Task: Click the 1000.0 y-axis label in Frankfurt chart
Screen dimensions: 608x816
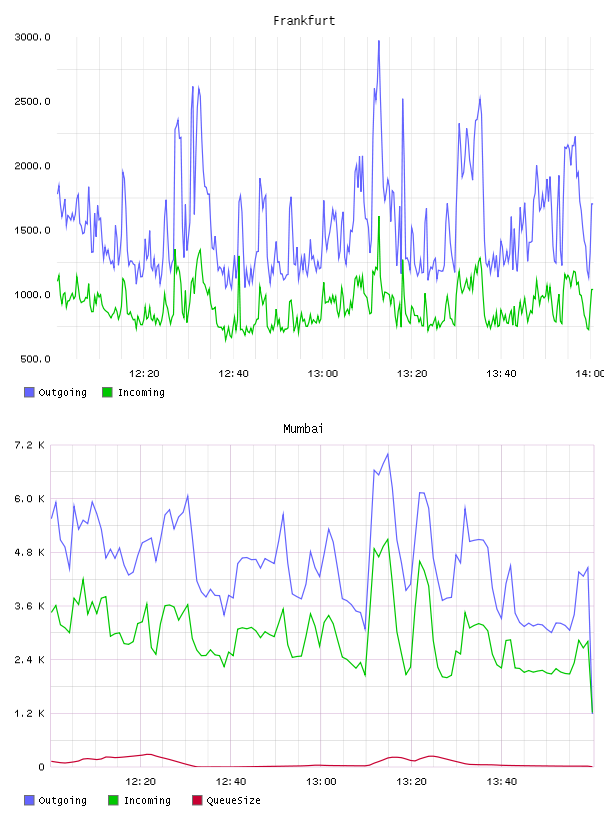Action: [x=32, y=295]
